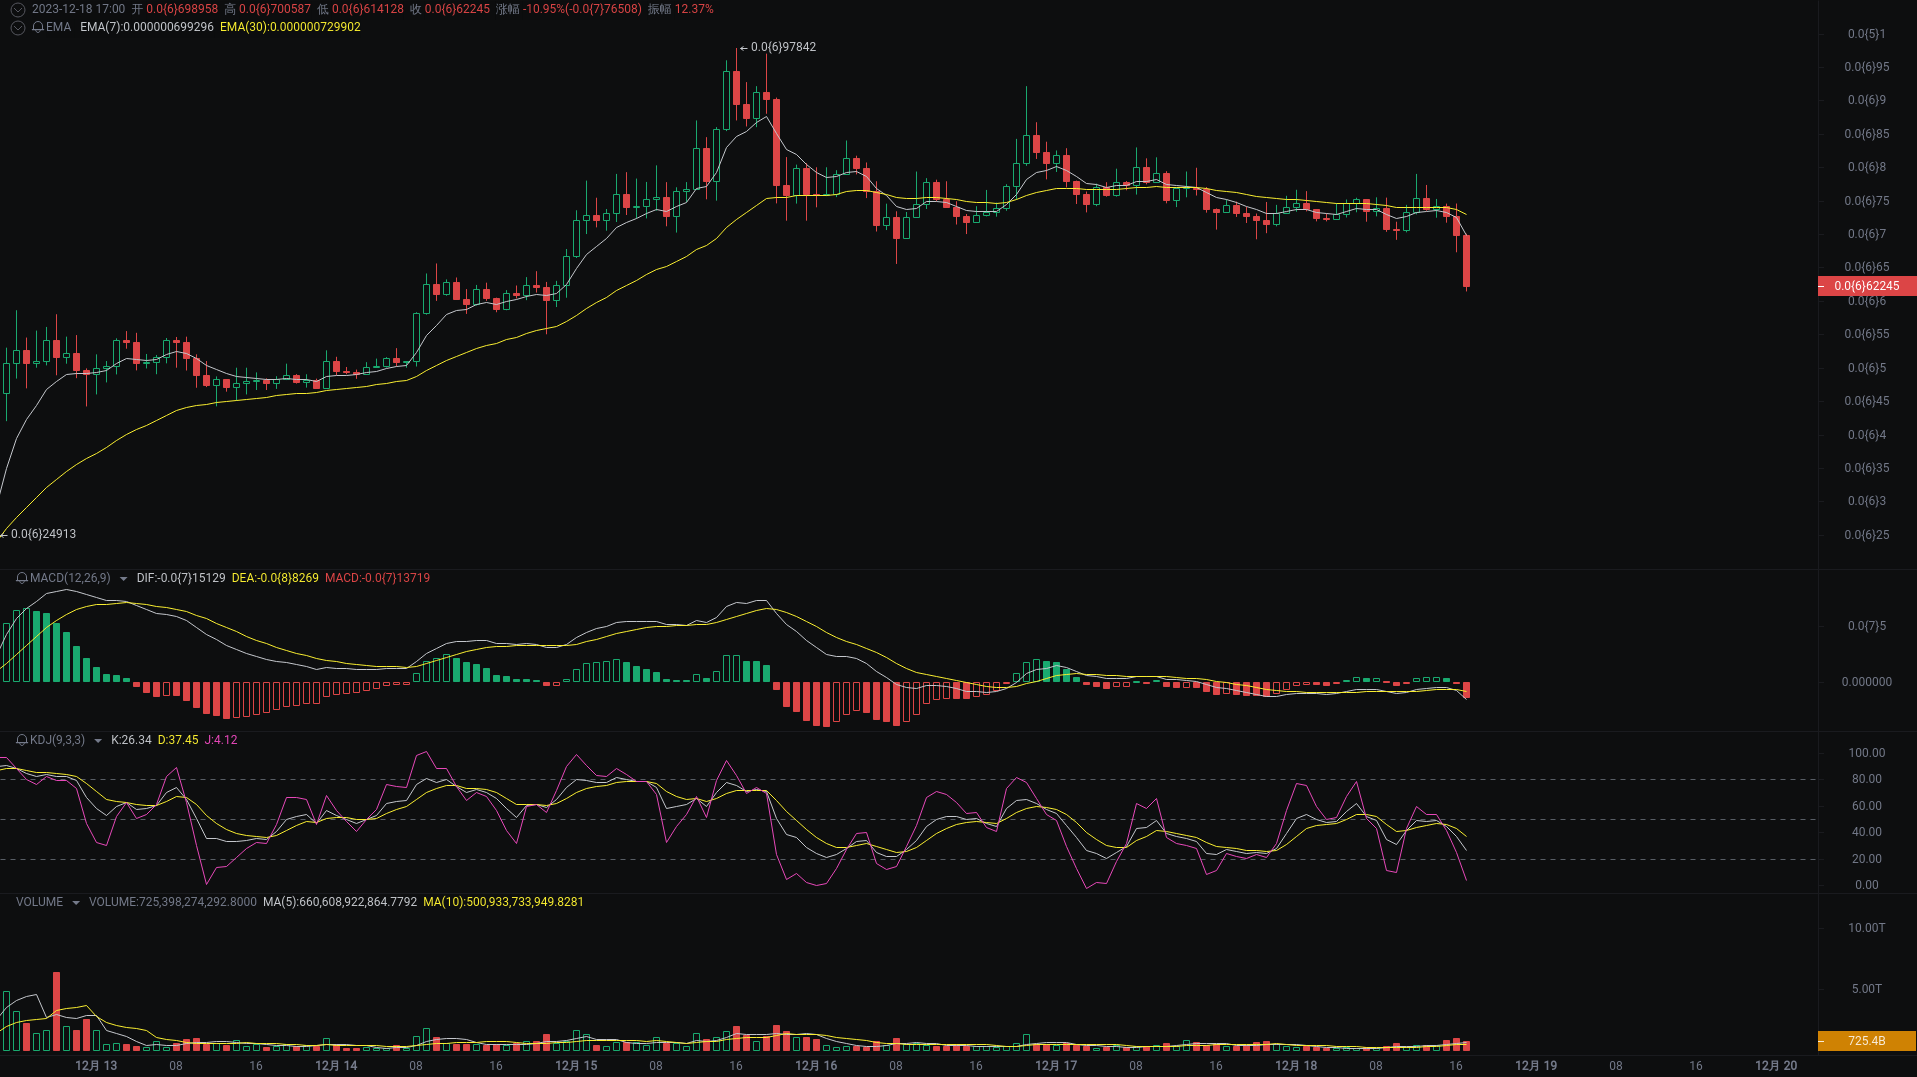Click the 12月 13 date on time axis
The height and width of the screenshot is (1077, 1917).
click(x=96, y=1066)
